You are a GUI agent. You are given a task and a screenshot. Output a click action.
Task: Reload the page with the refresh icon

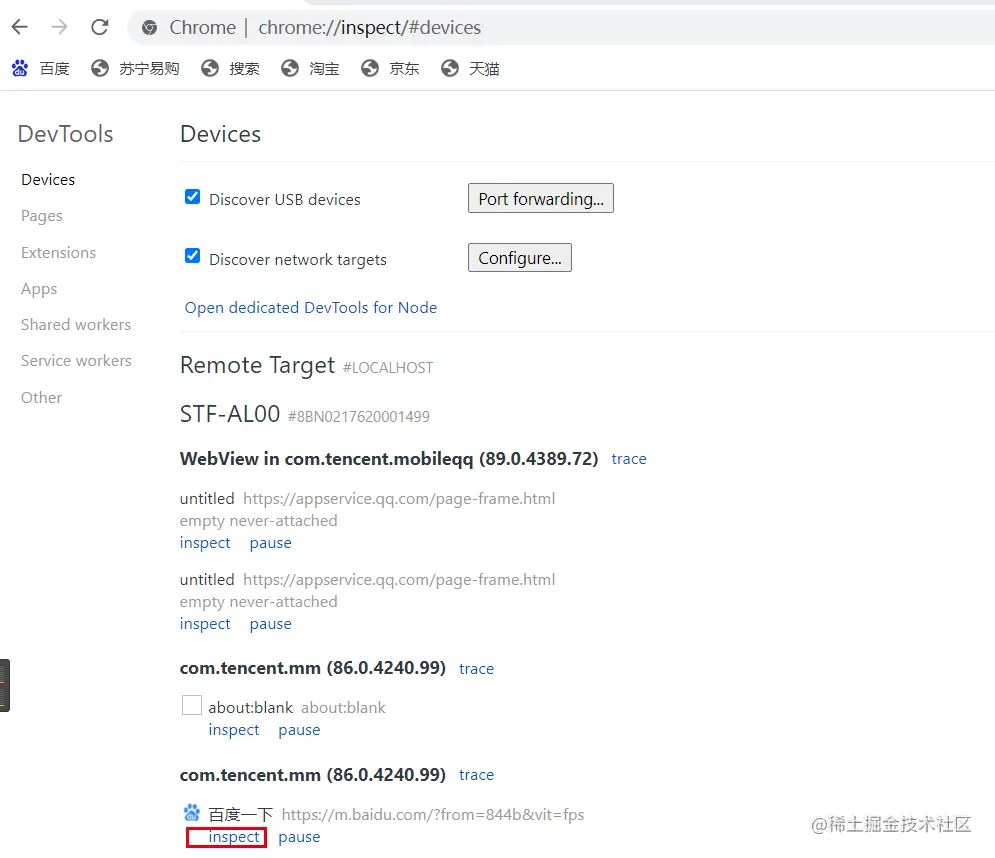[x=100, y=27]
